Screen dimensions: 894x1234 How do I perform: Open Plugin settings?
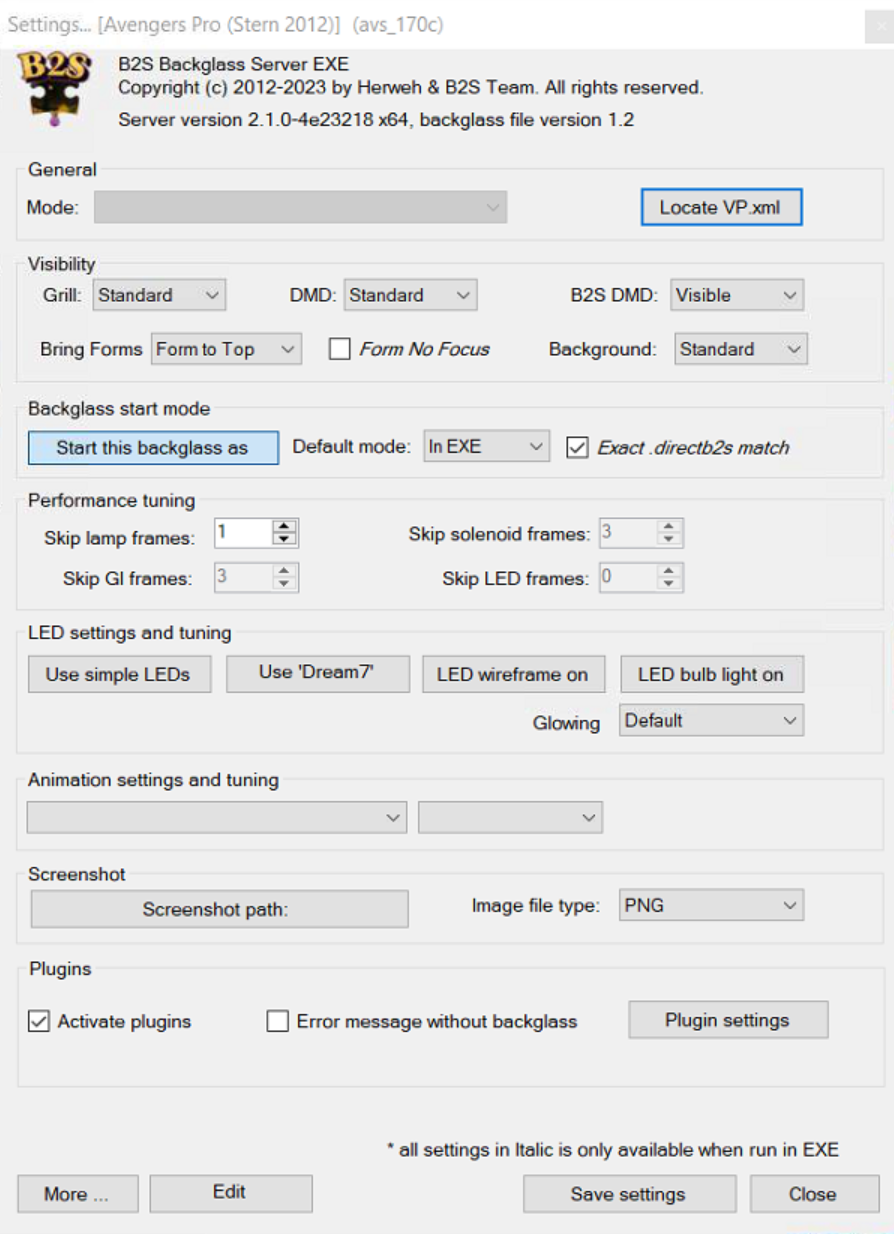coord(727,1020)
